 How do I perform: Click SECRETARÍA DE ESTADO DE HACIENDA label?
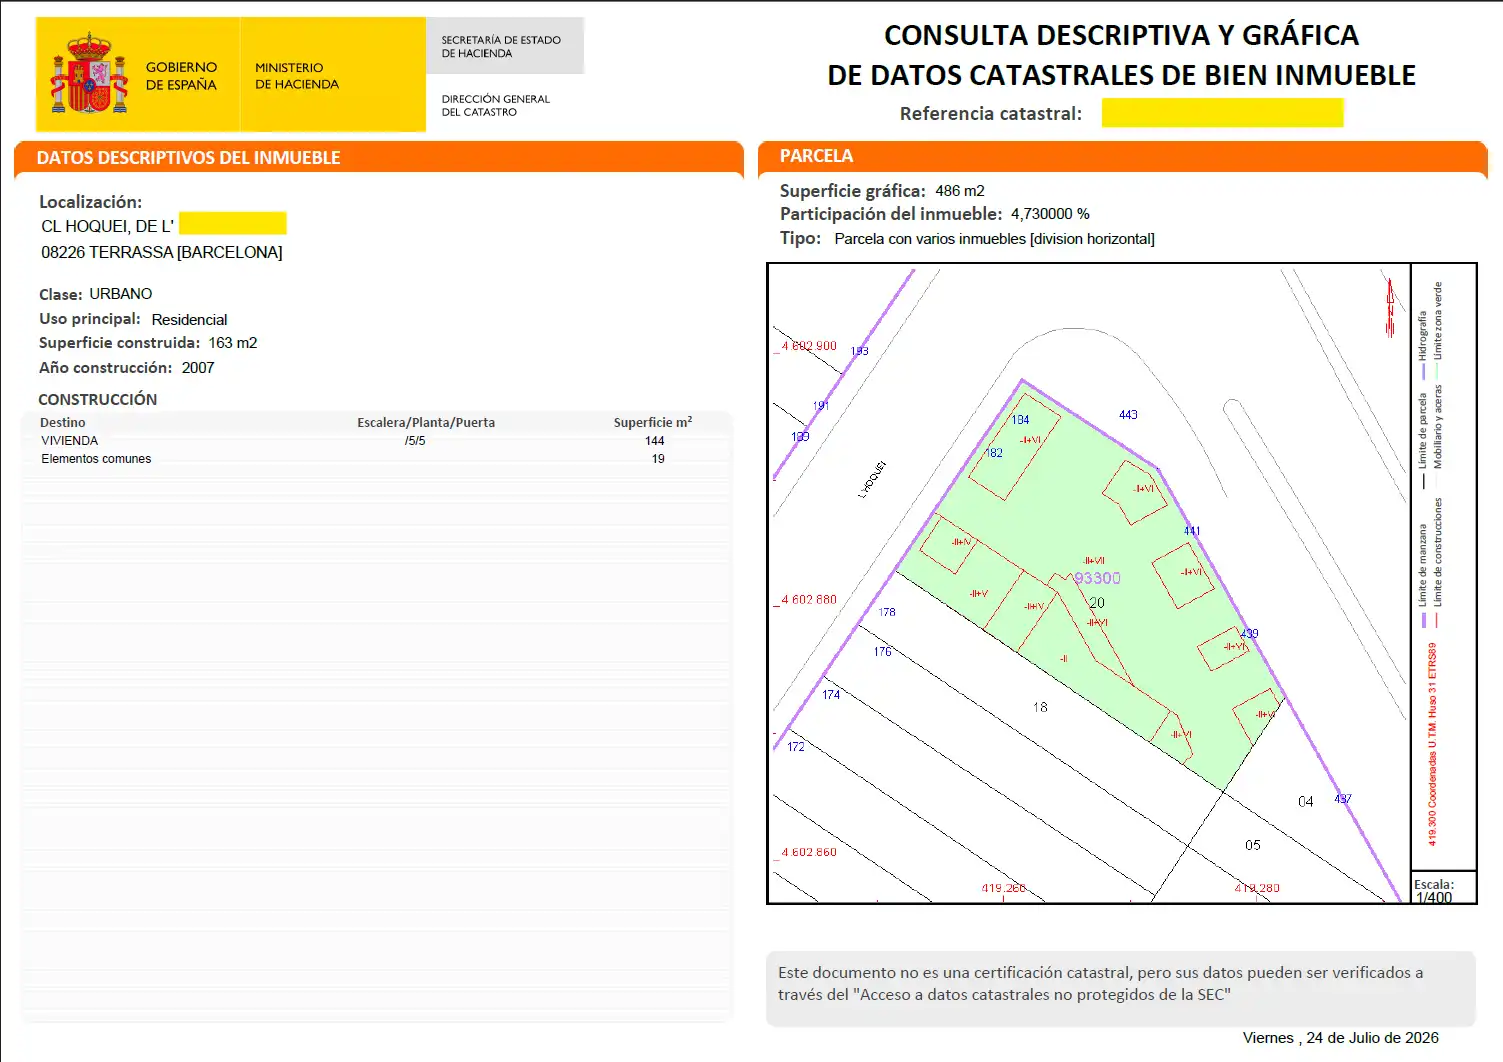501,47
